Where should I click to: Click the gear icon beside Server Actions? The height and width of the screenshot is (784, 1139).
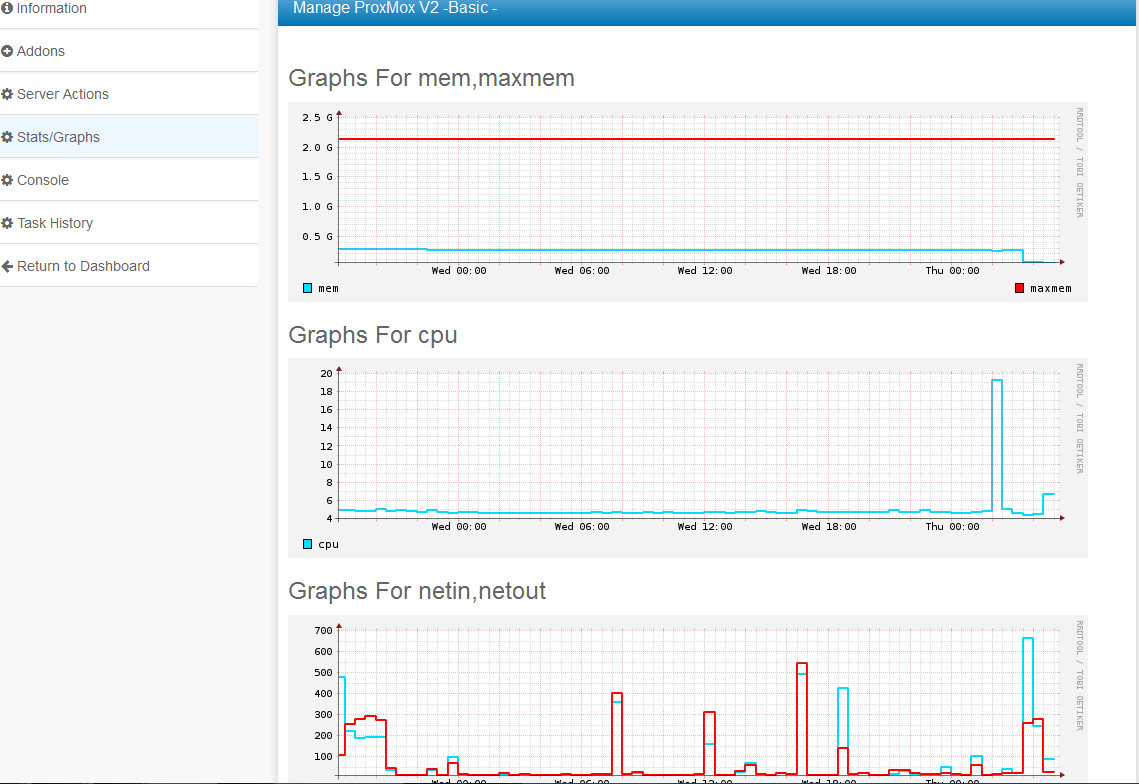[x=7, y=94]
